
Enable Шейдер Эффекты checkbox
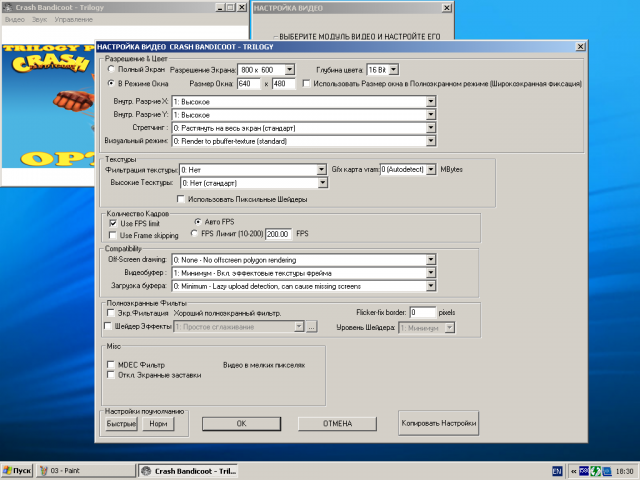(x=108, y=326)
